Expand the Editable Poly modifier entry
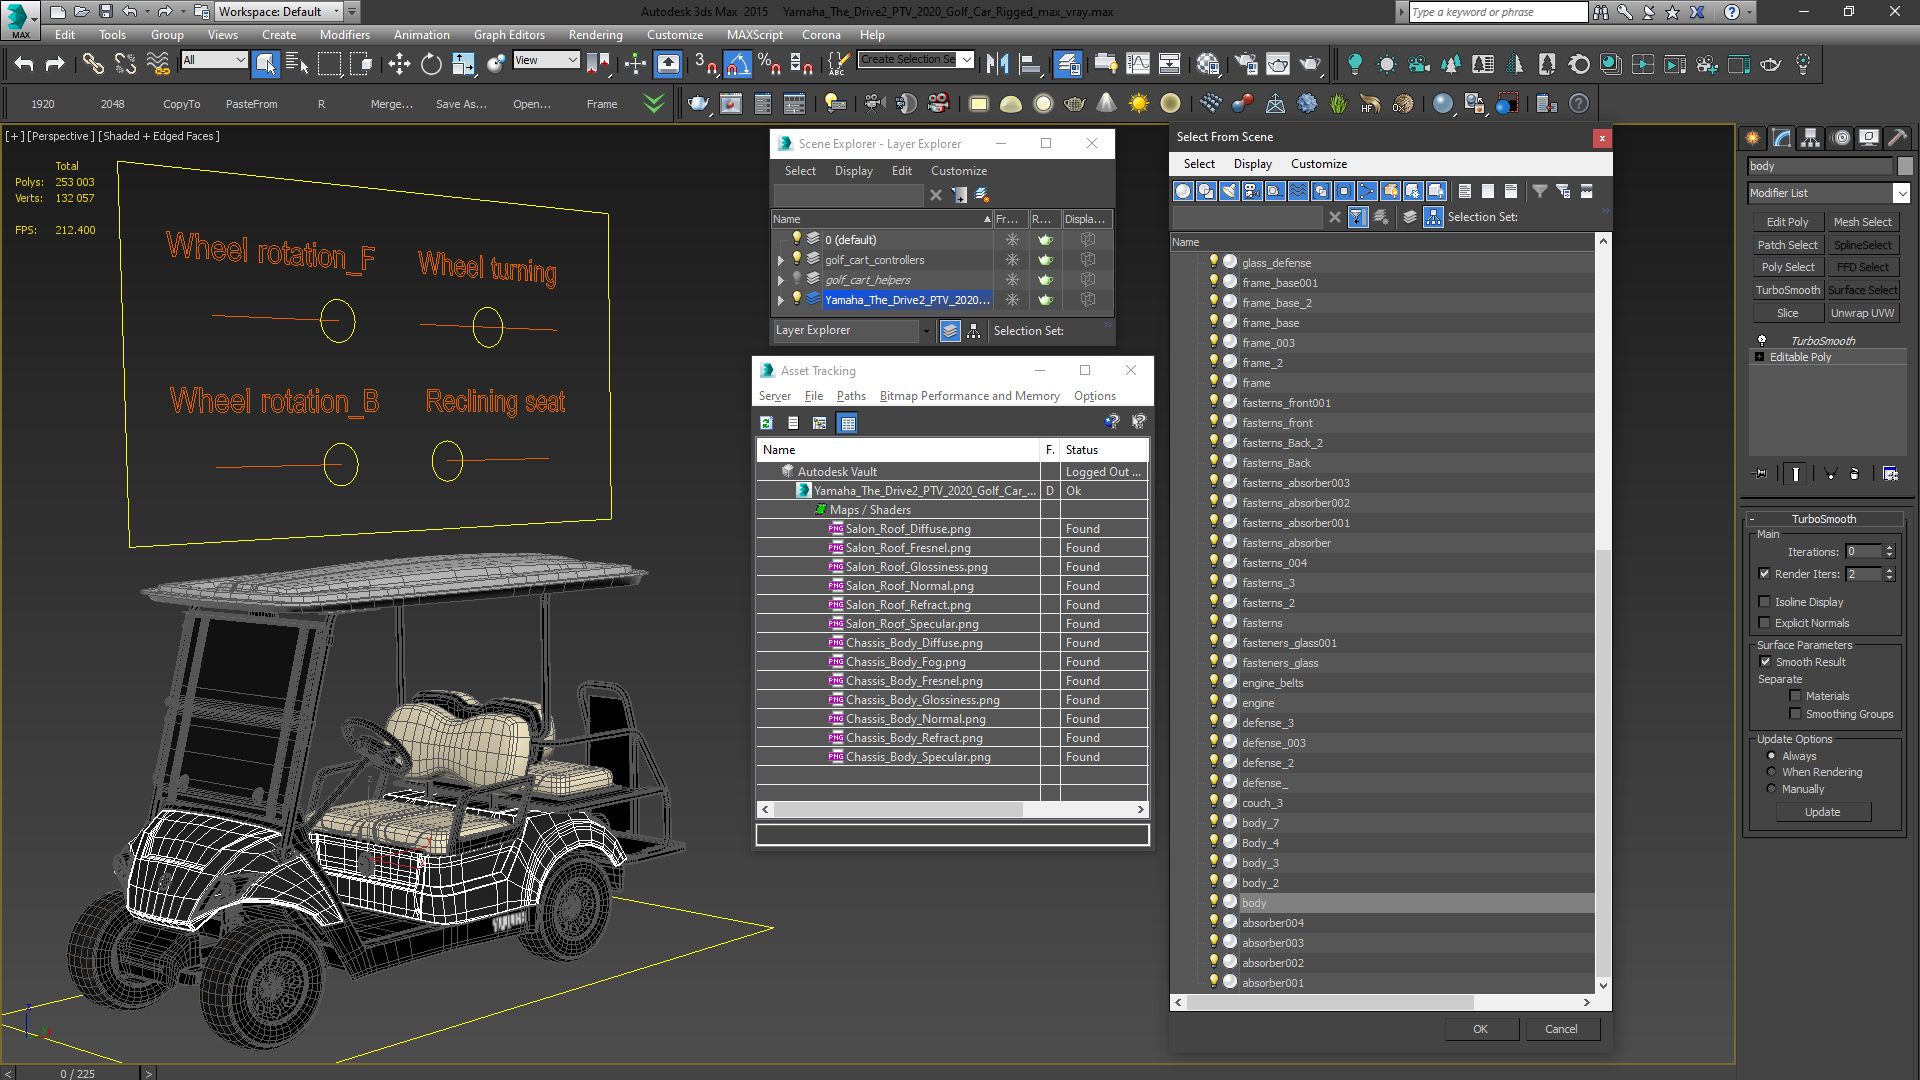Screen dimensions: 1920x1080 1760,357
